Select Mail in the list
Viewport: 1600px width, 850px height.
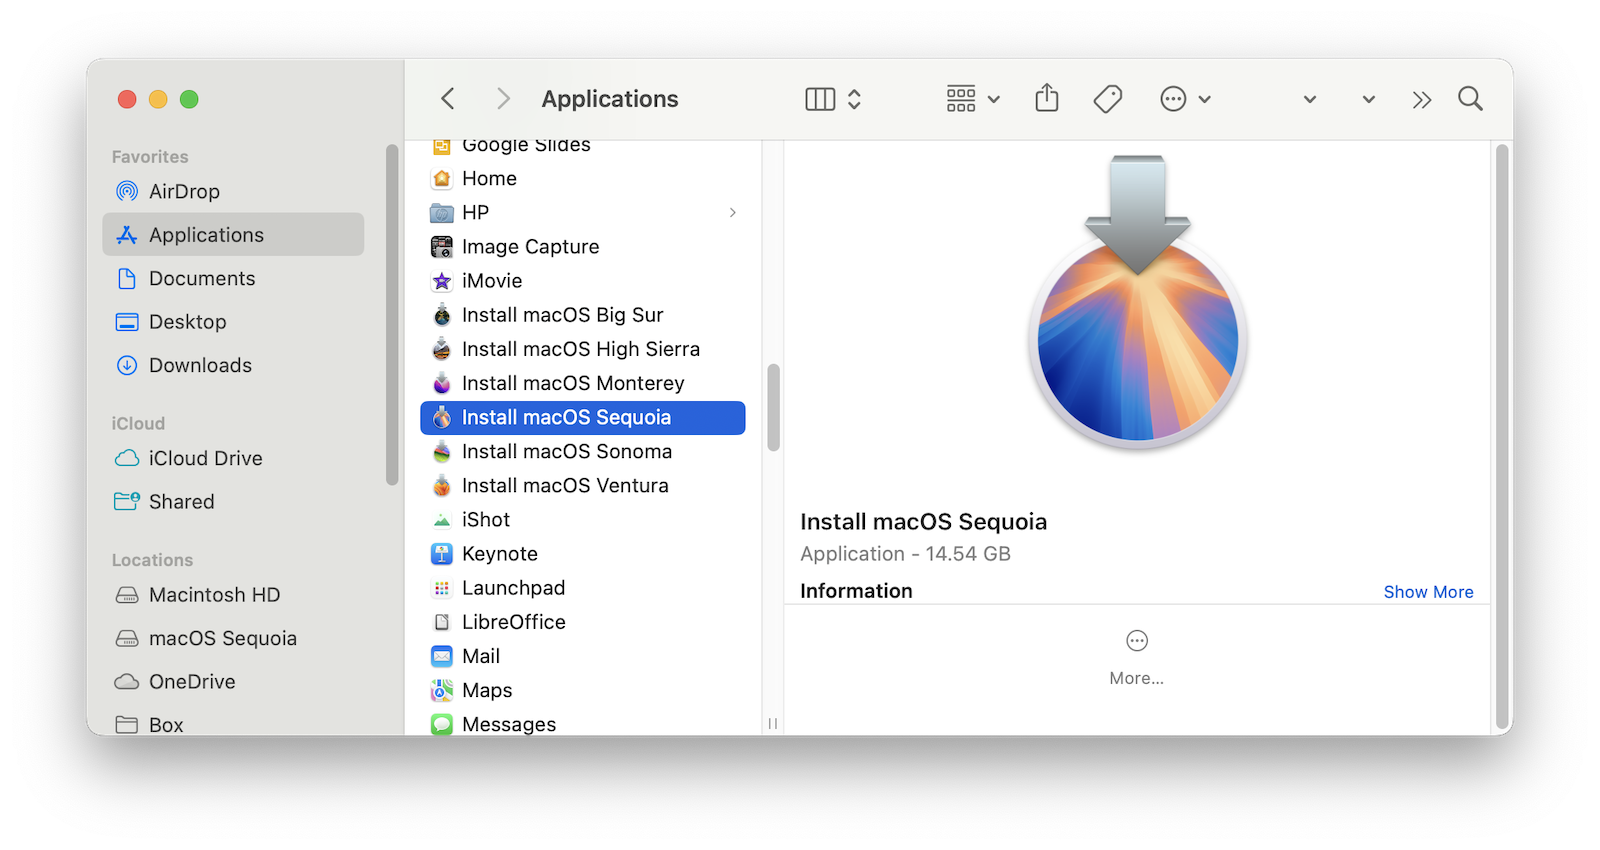pos(583,656)
